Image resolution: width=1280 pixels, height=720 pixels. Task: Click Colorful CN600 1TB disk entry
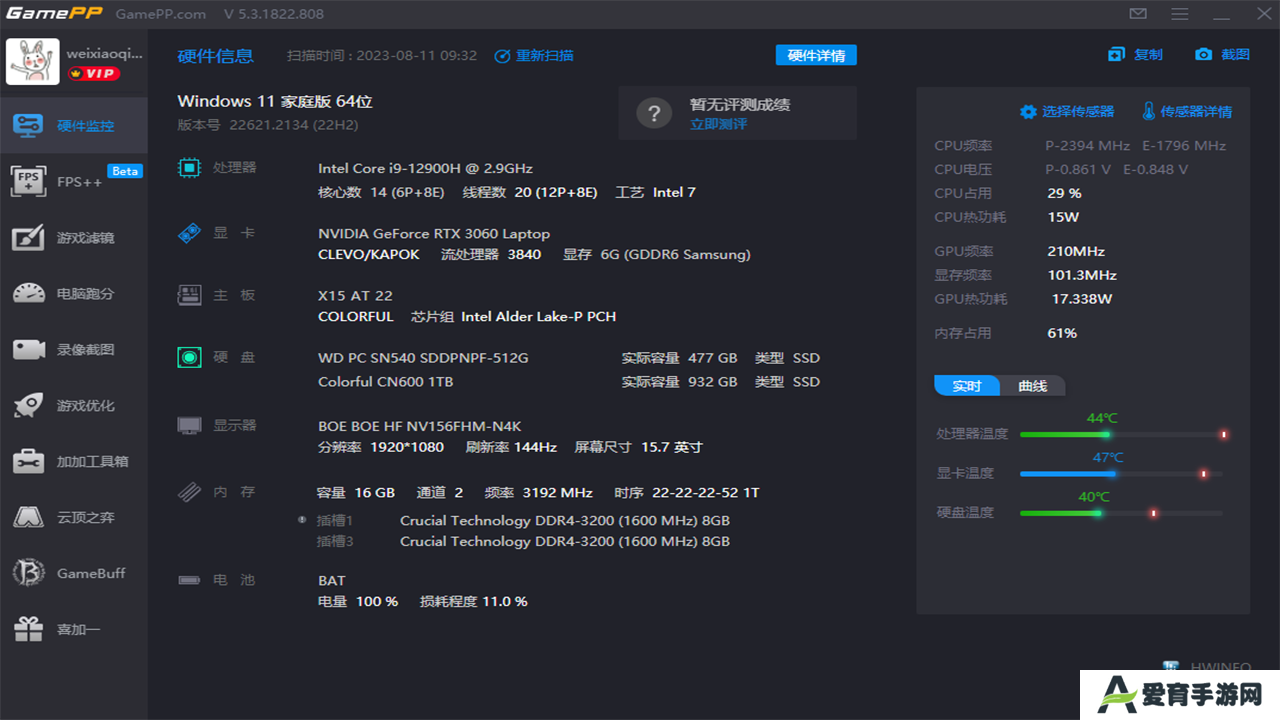386,381
